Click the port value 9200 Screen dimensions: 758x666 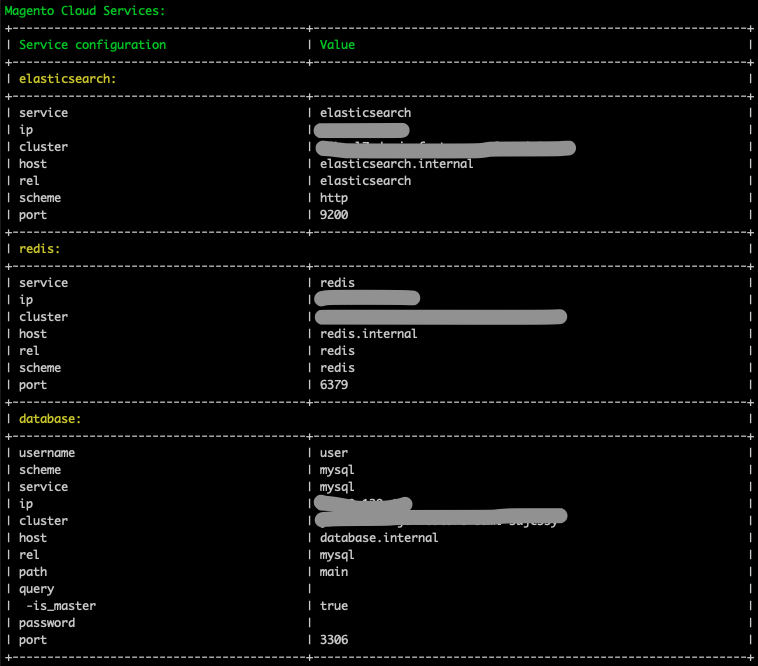pyautogui.click(x=334, y=215)
